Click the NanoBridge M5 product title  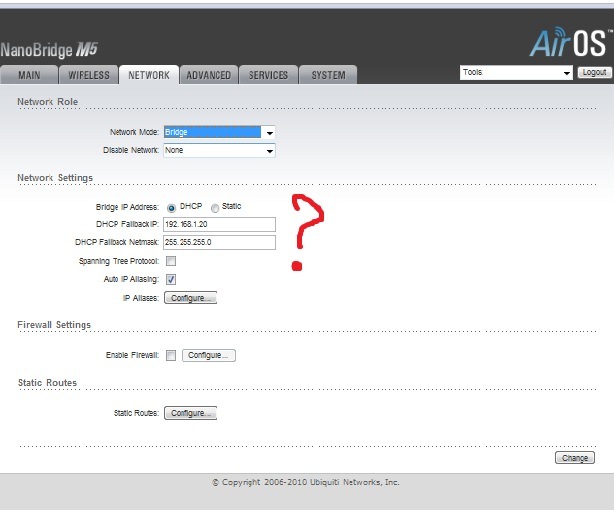49,50
